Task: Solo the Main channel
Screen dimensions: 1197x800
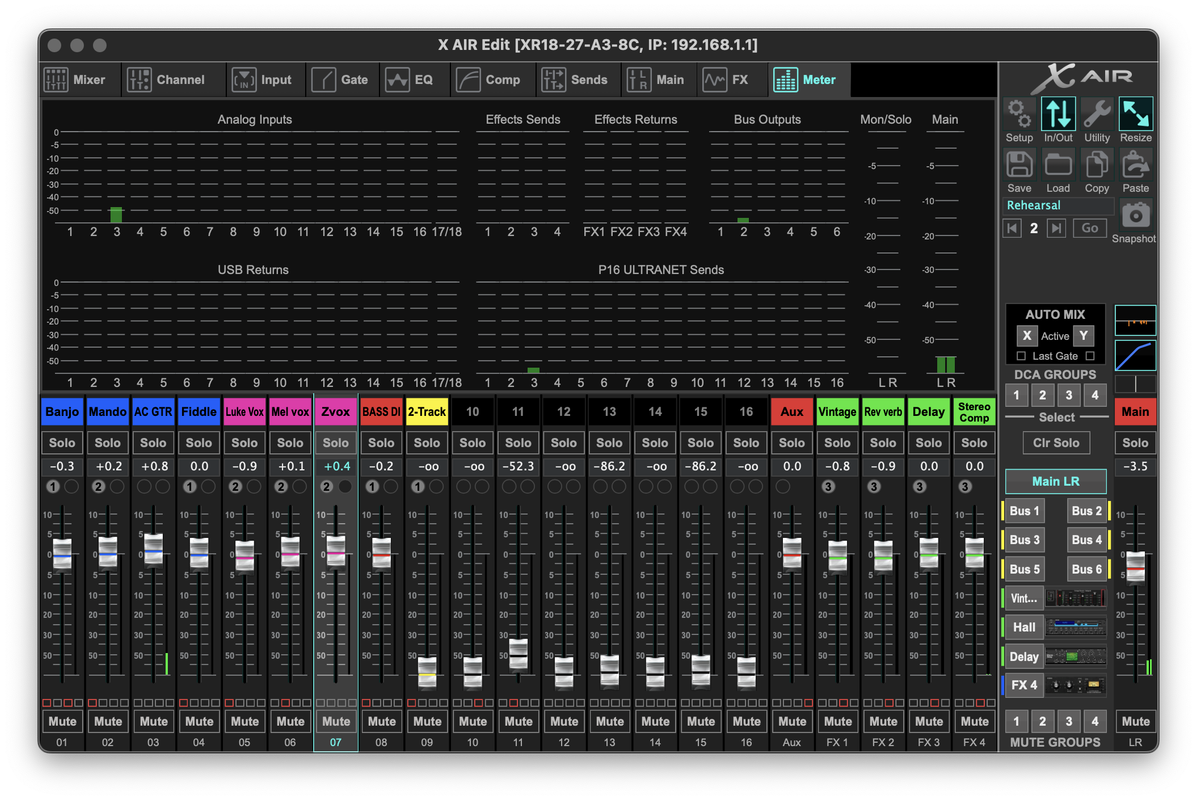Action: (1135, 443)
